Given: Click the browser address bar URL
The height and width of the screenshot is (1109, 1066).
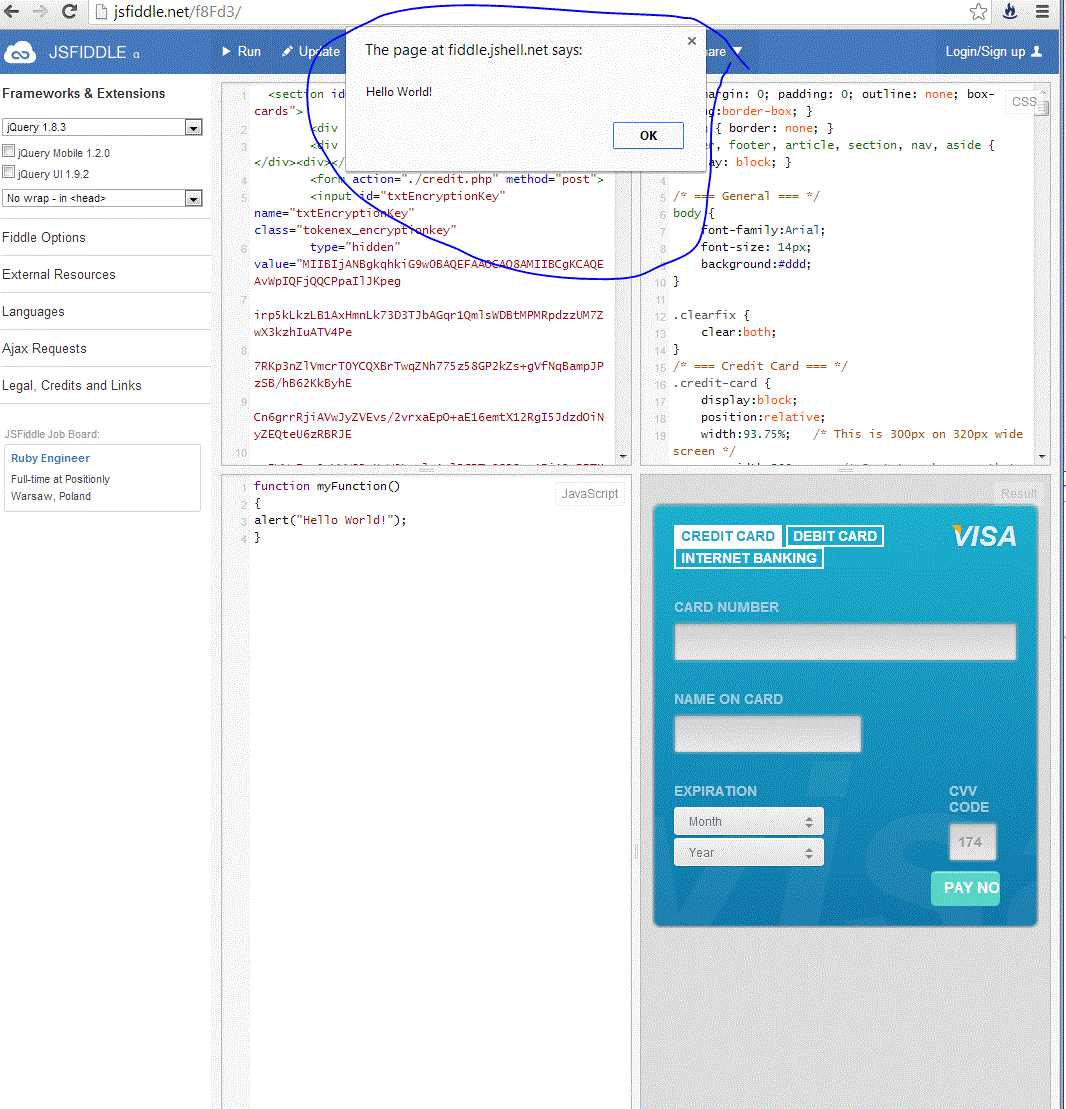Looking at the screenshot, I should point(177,12).
